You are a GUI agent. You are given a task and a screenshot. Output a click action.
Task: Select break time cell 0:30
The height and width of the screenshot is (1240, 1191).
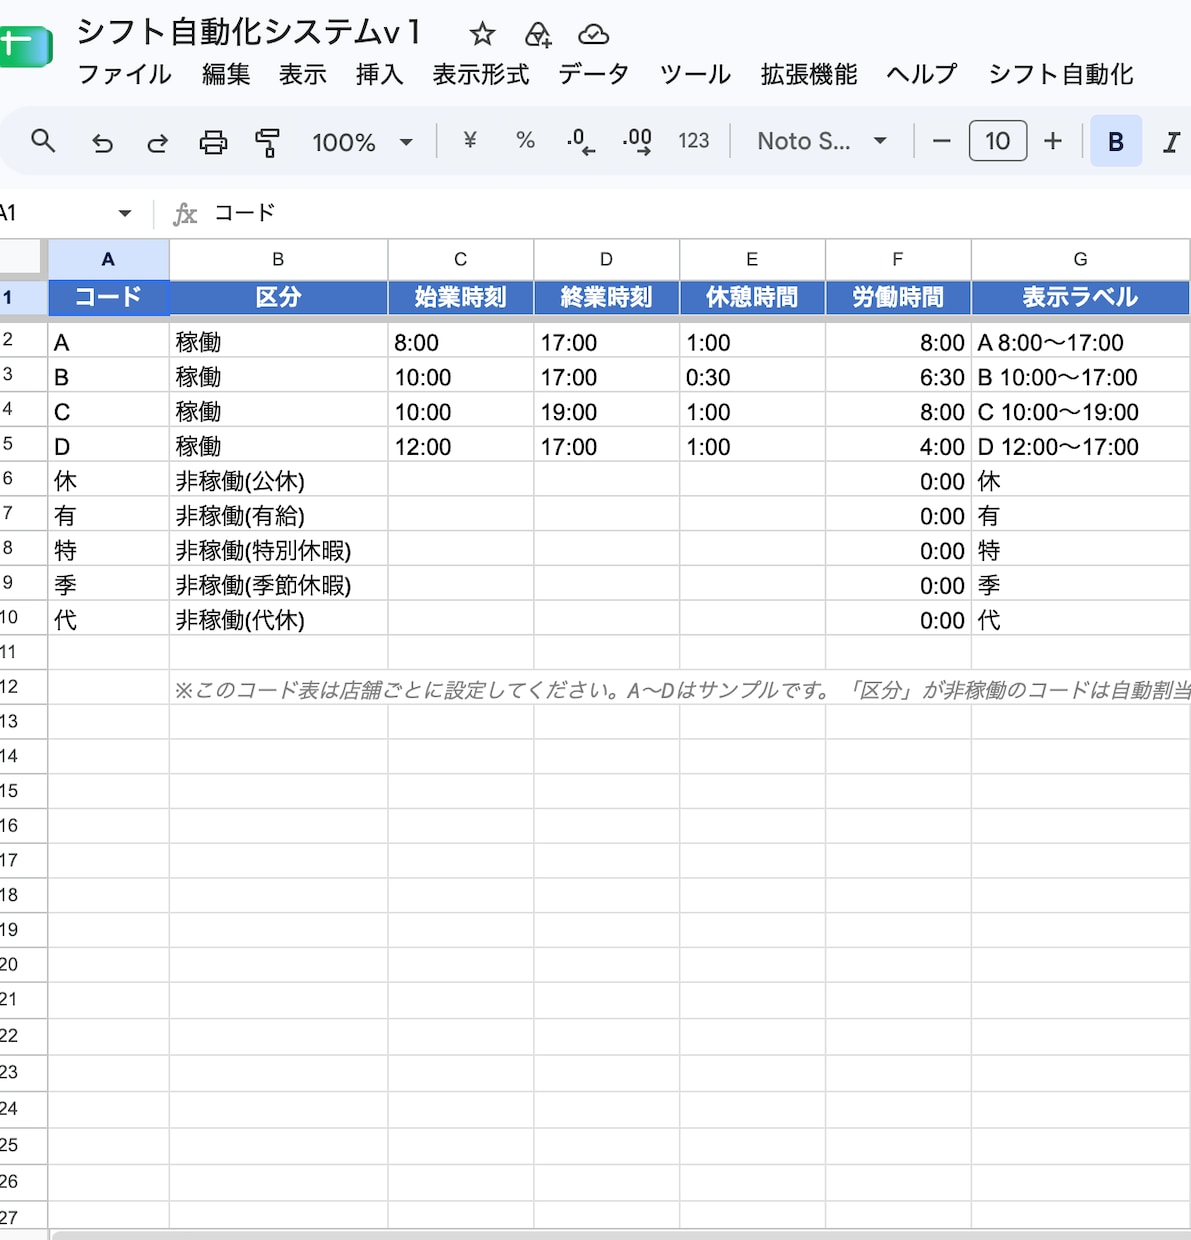[752, 377]
